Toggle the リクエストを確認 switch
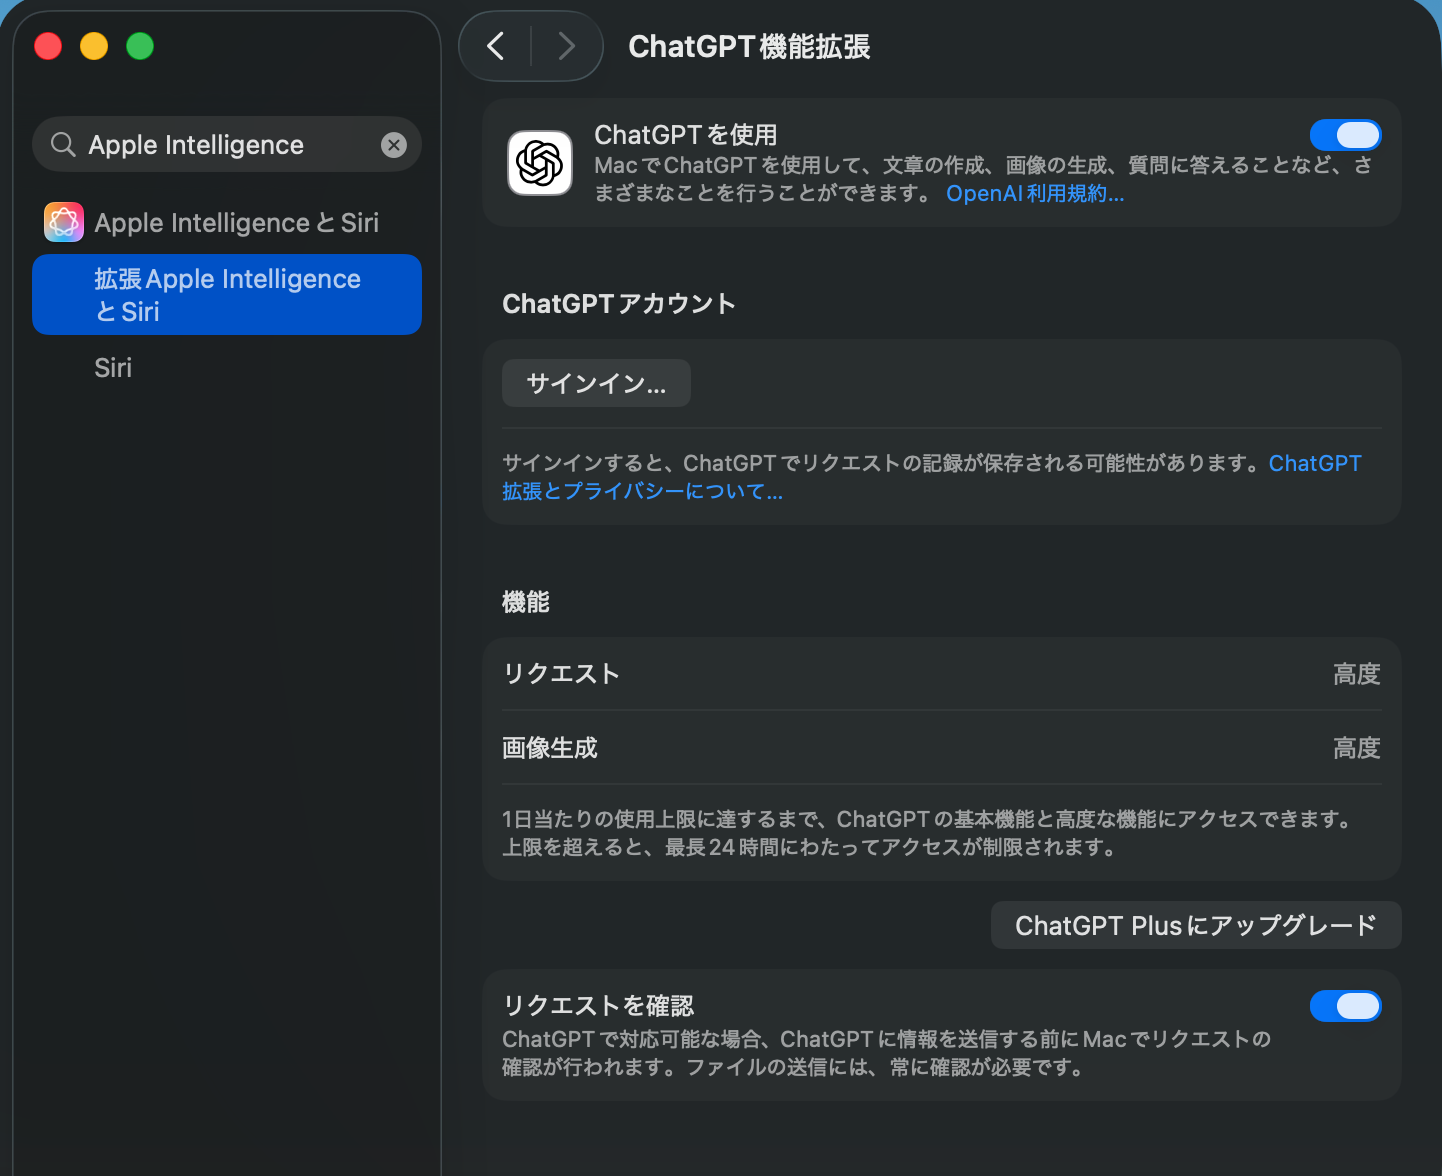 (x=1346, y=1006)
